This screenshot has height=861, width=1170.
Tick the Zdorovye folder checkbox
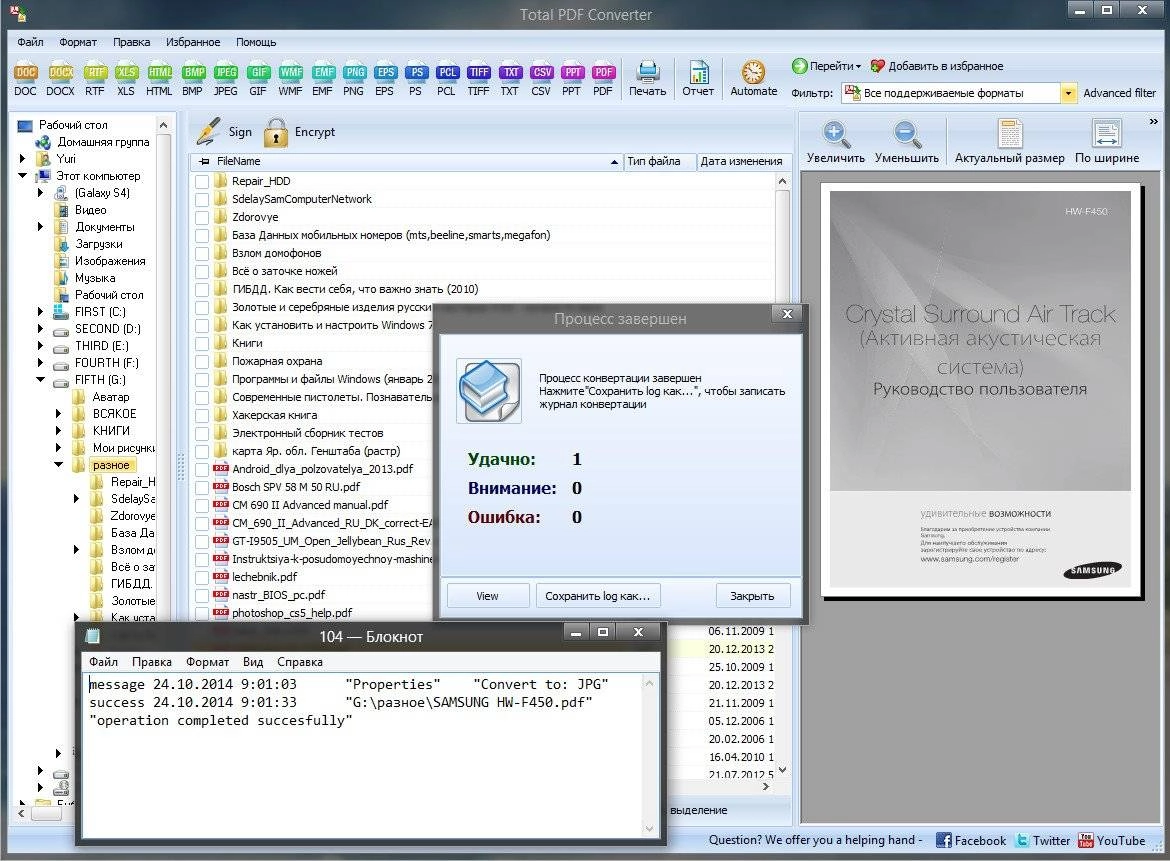[201, 217]
